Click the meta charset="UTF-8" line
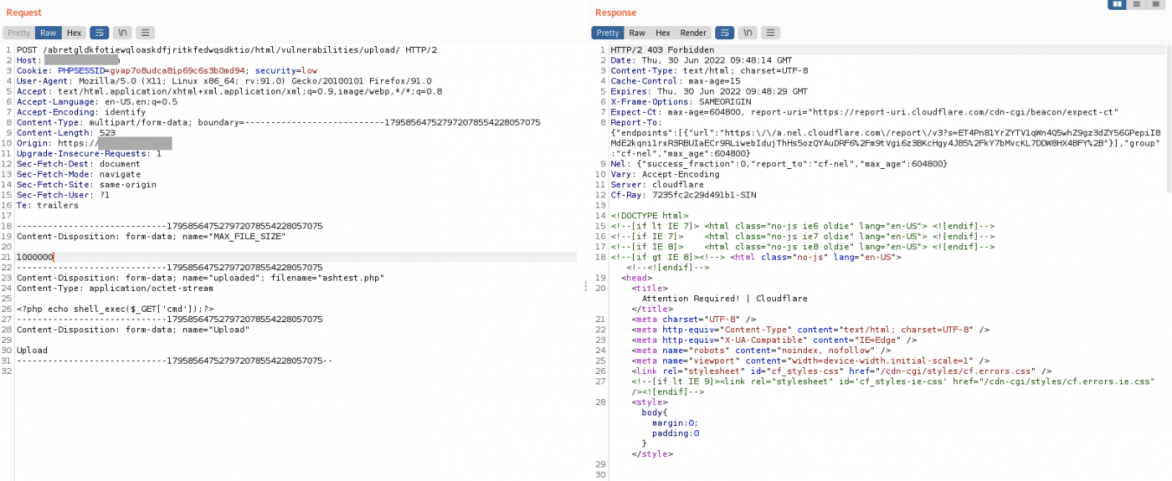Image resolution: width=1172 pixels, height=481 pixels. pyautogui.click(x=694, y=319)
